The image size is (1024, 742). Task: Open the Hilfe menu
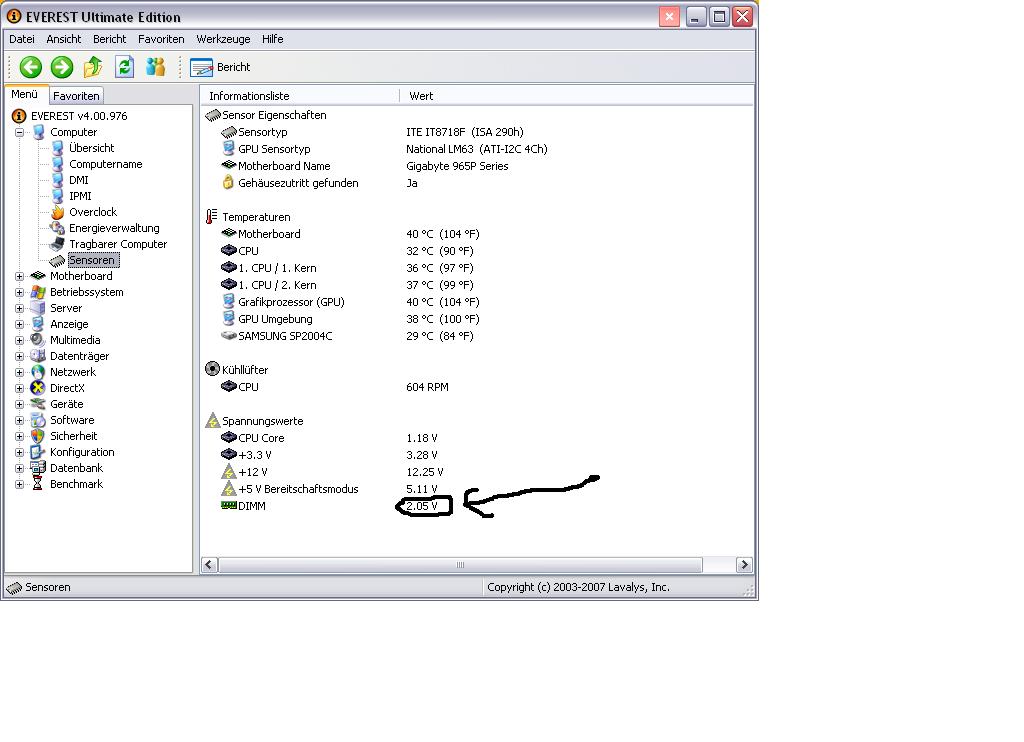tap(272, 39)
